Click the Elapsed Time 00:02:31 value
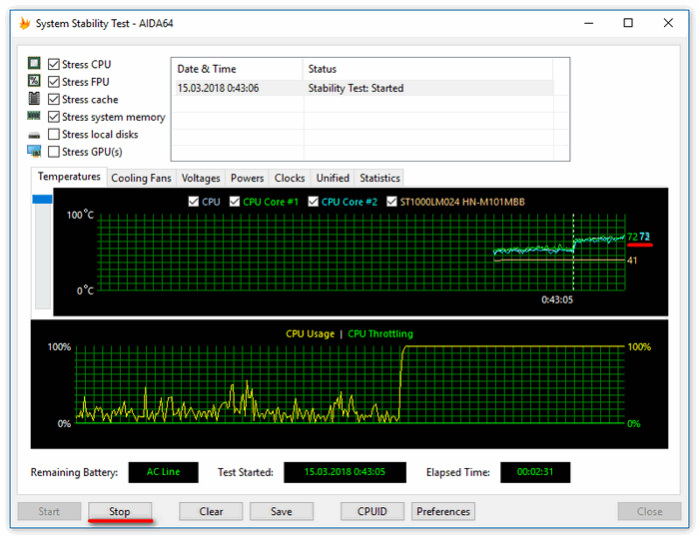This screenshot has width=699, height=538. coord(535,472)
